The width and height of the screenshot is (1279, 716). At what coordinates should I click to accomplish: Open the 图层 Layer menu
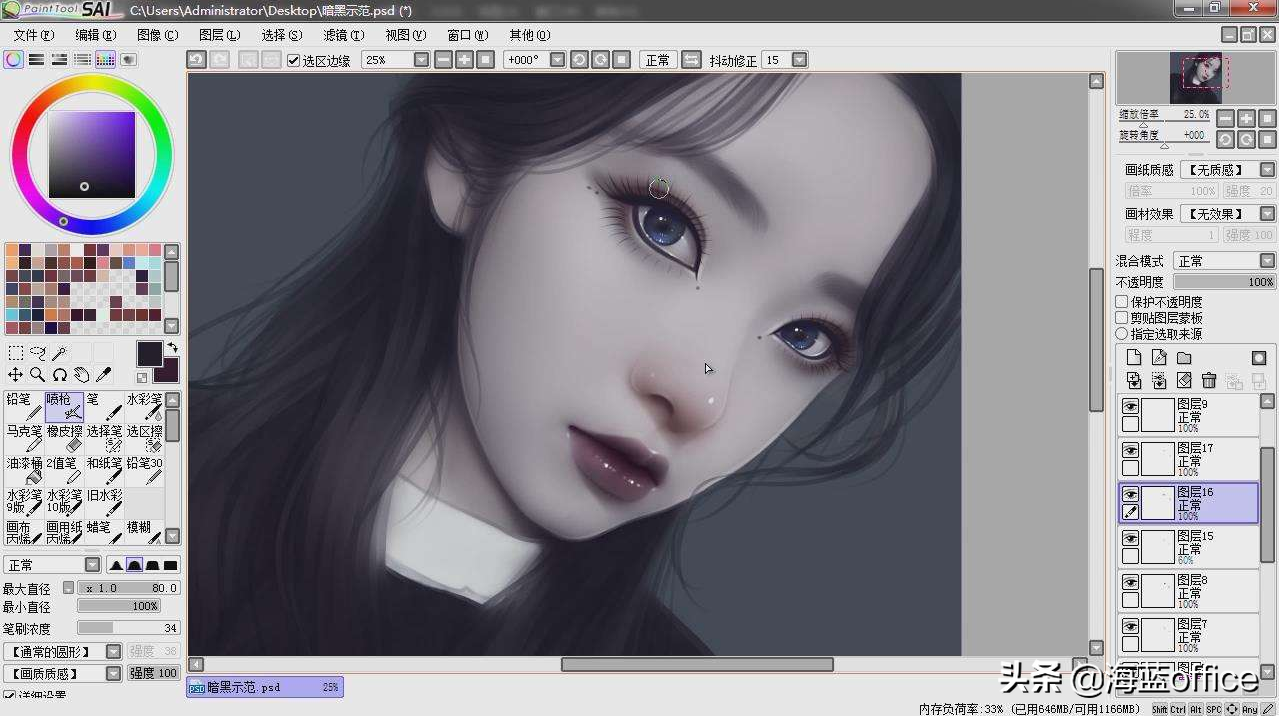[x=219, y=35]
